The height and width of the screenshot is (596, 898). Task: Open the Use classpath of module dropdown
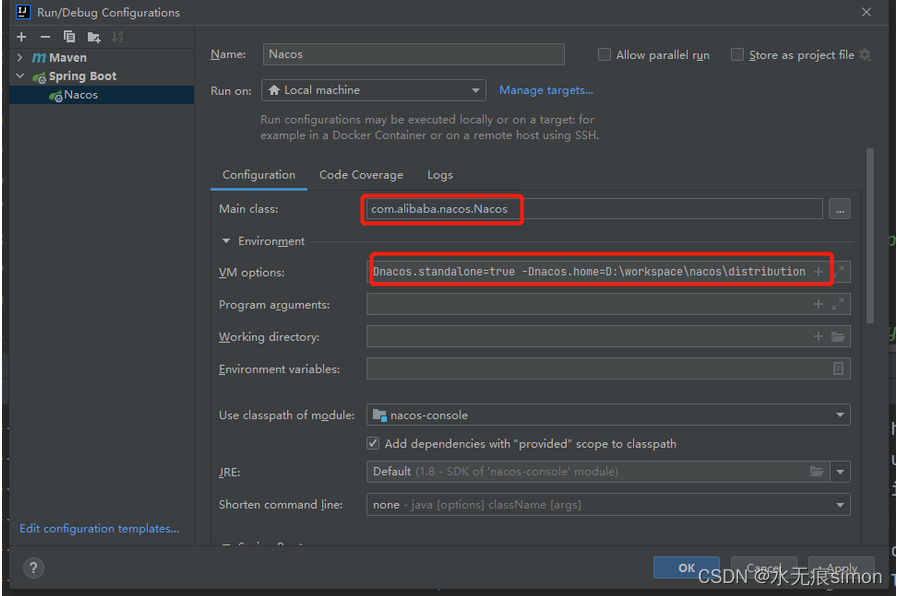click(608, 415)
